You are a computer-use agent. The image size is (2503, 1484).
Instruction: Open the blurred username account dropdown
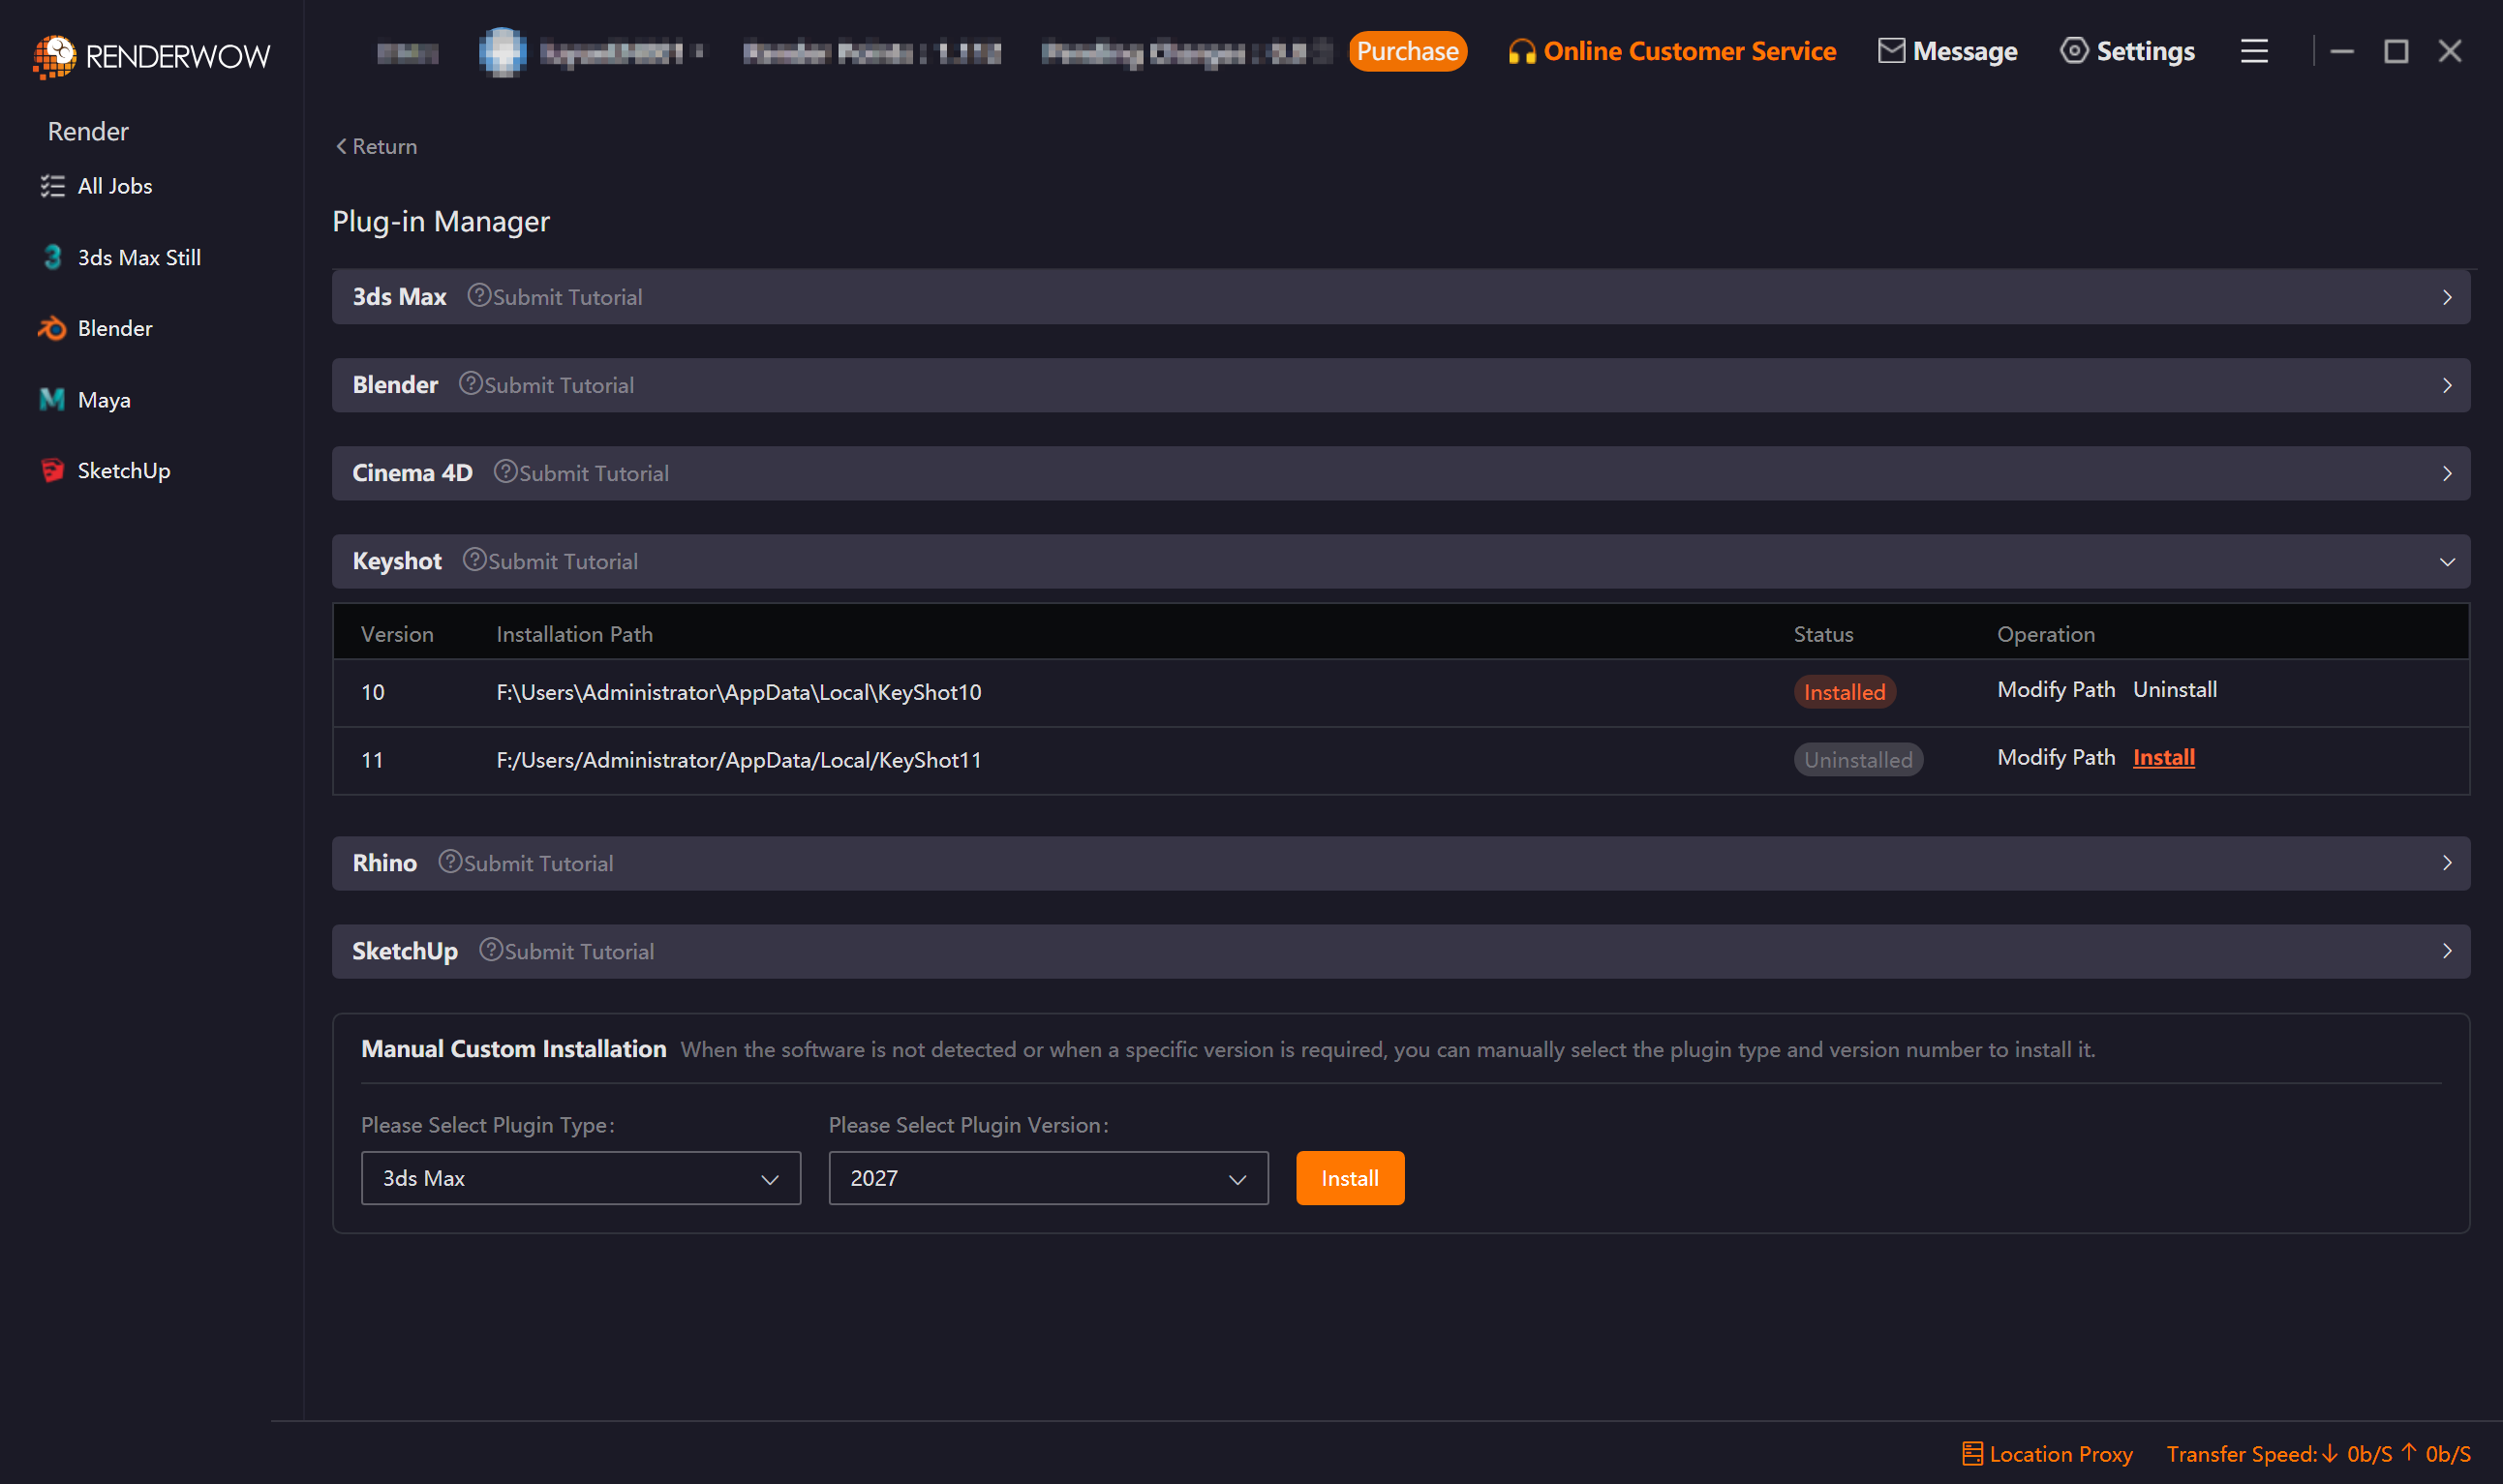[x=620, y=52]
